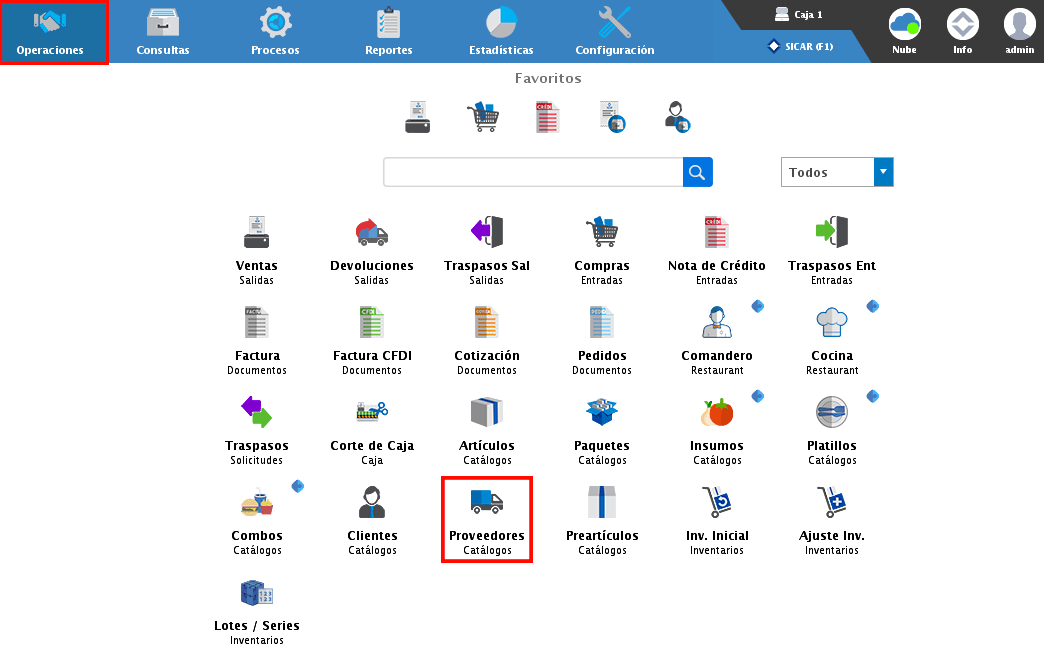Open the Artículos catalog

tap(487, 412)
